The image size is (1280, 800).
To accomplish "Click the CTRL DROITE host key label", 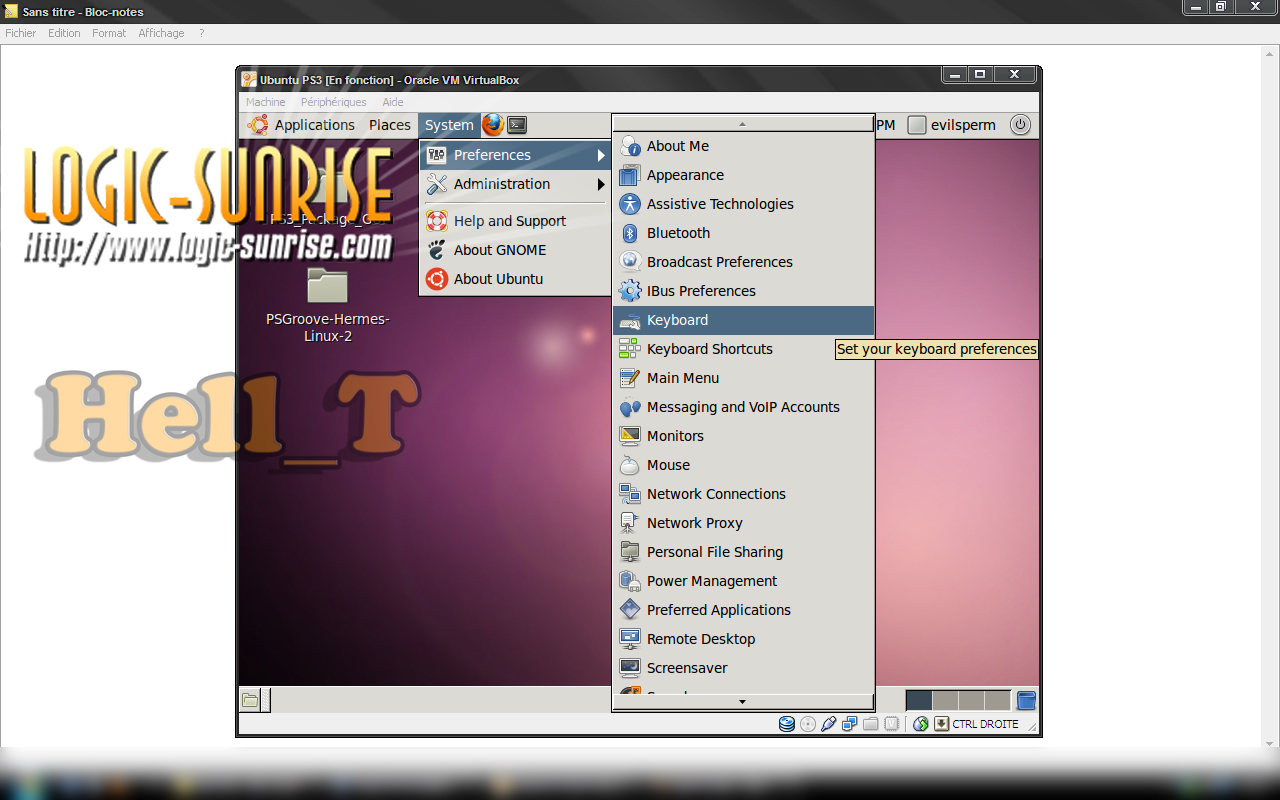I will click(x=985, y=724).
